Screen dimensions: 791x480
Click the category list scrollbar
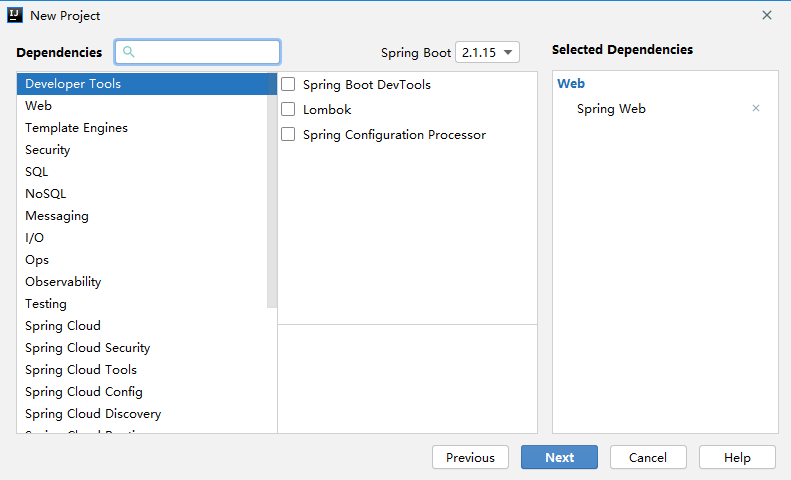click(x=272, y=191)
